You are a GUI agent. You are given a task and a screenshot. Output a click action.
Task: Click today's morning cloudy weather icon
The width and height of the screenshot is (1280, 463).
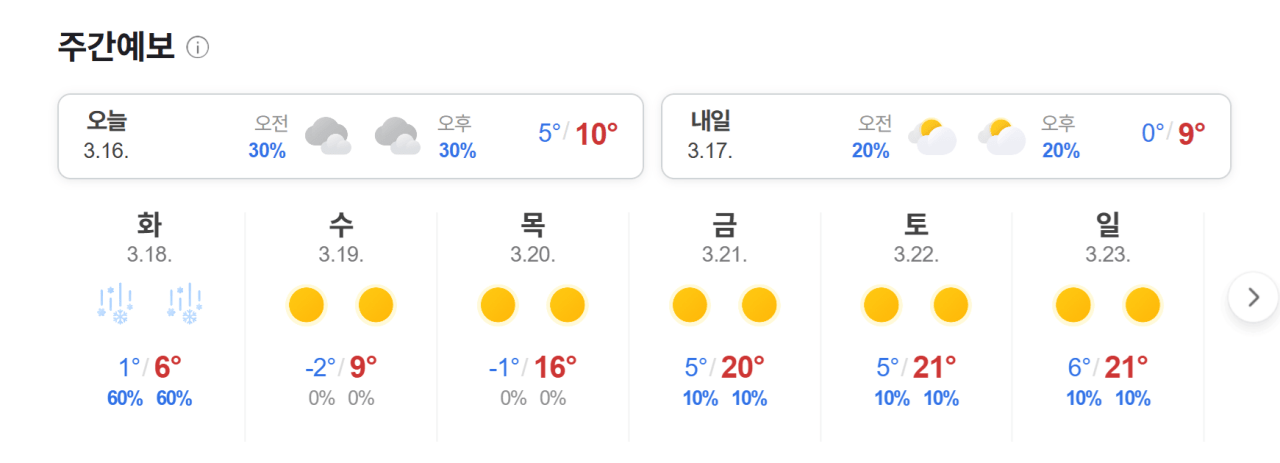coord(327,135)
